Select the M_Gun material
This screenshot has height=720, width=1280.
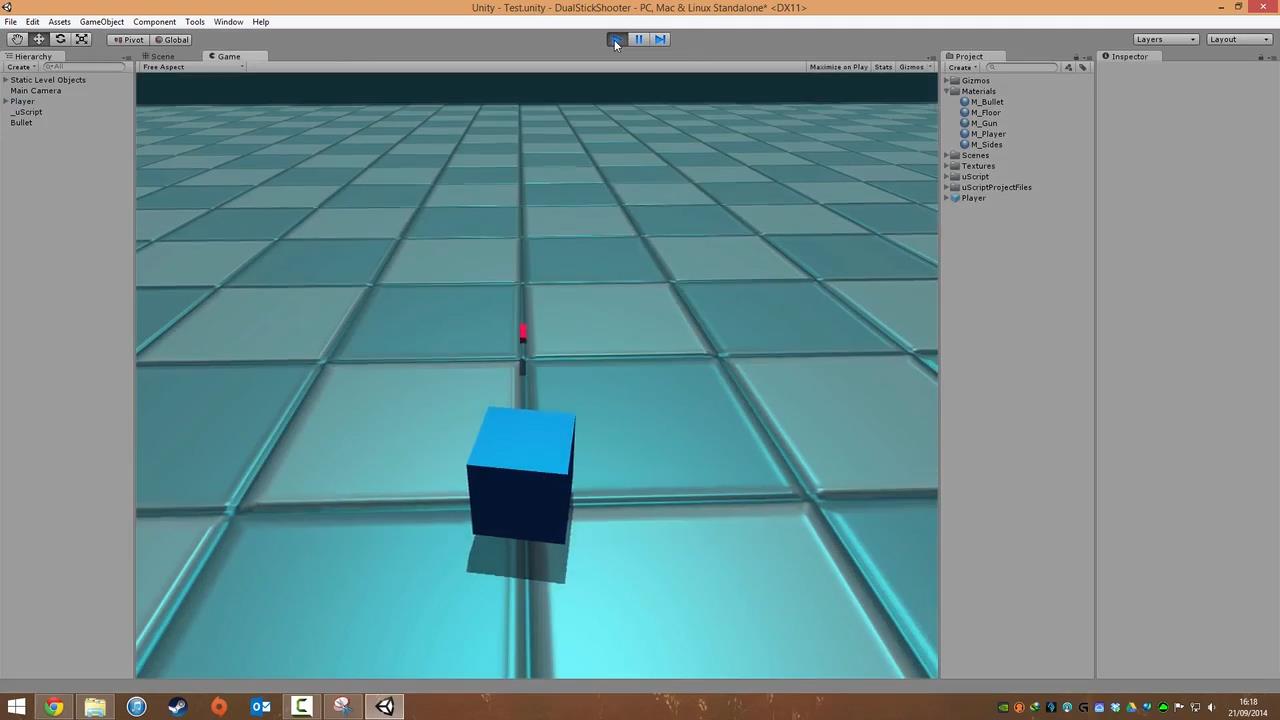978,124
